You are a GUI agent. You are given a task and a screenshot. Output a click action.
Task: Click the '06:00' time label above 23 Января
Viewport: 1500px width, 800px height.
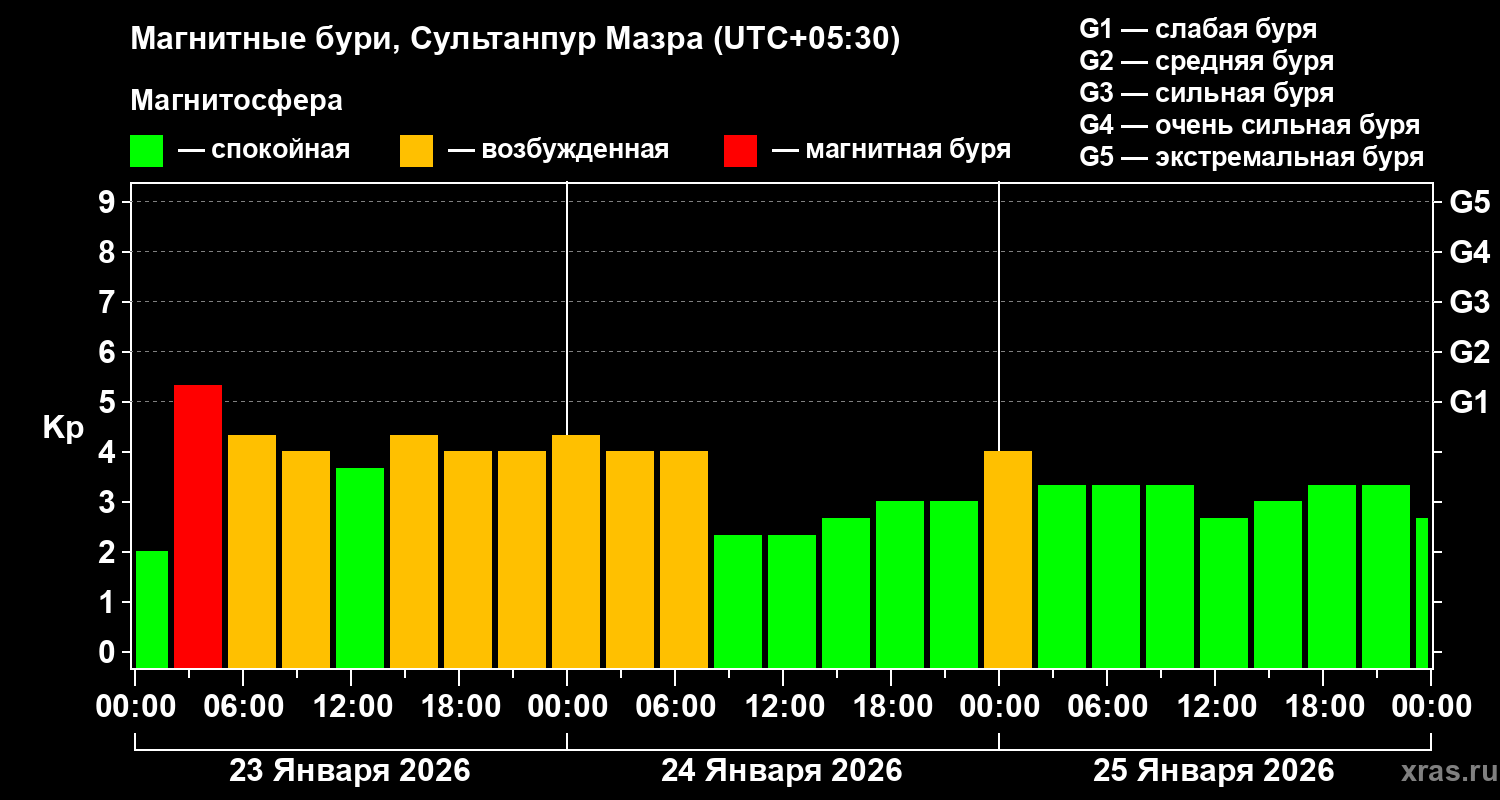243,706
